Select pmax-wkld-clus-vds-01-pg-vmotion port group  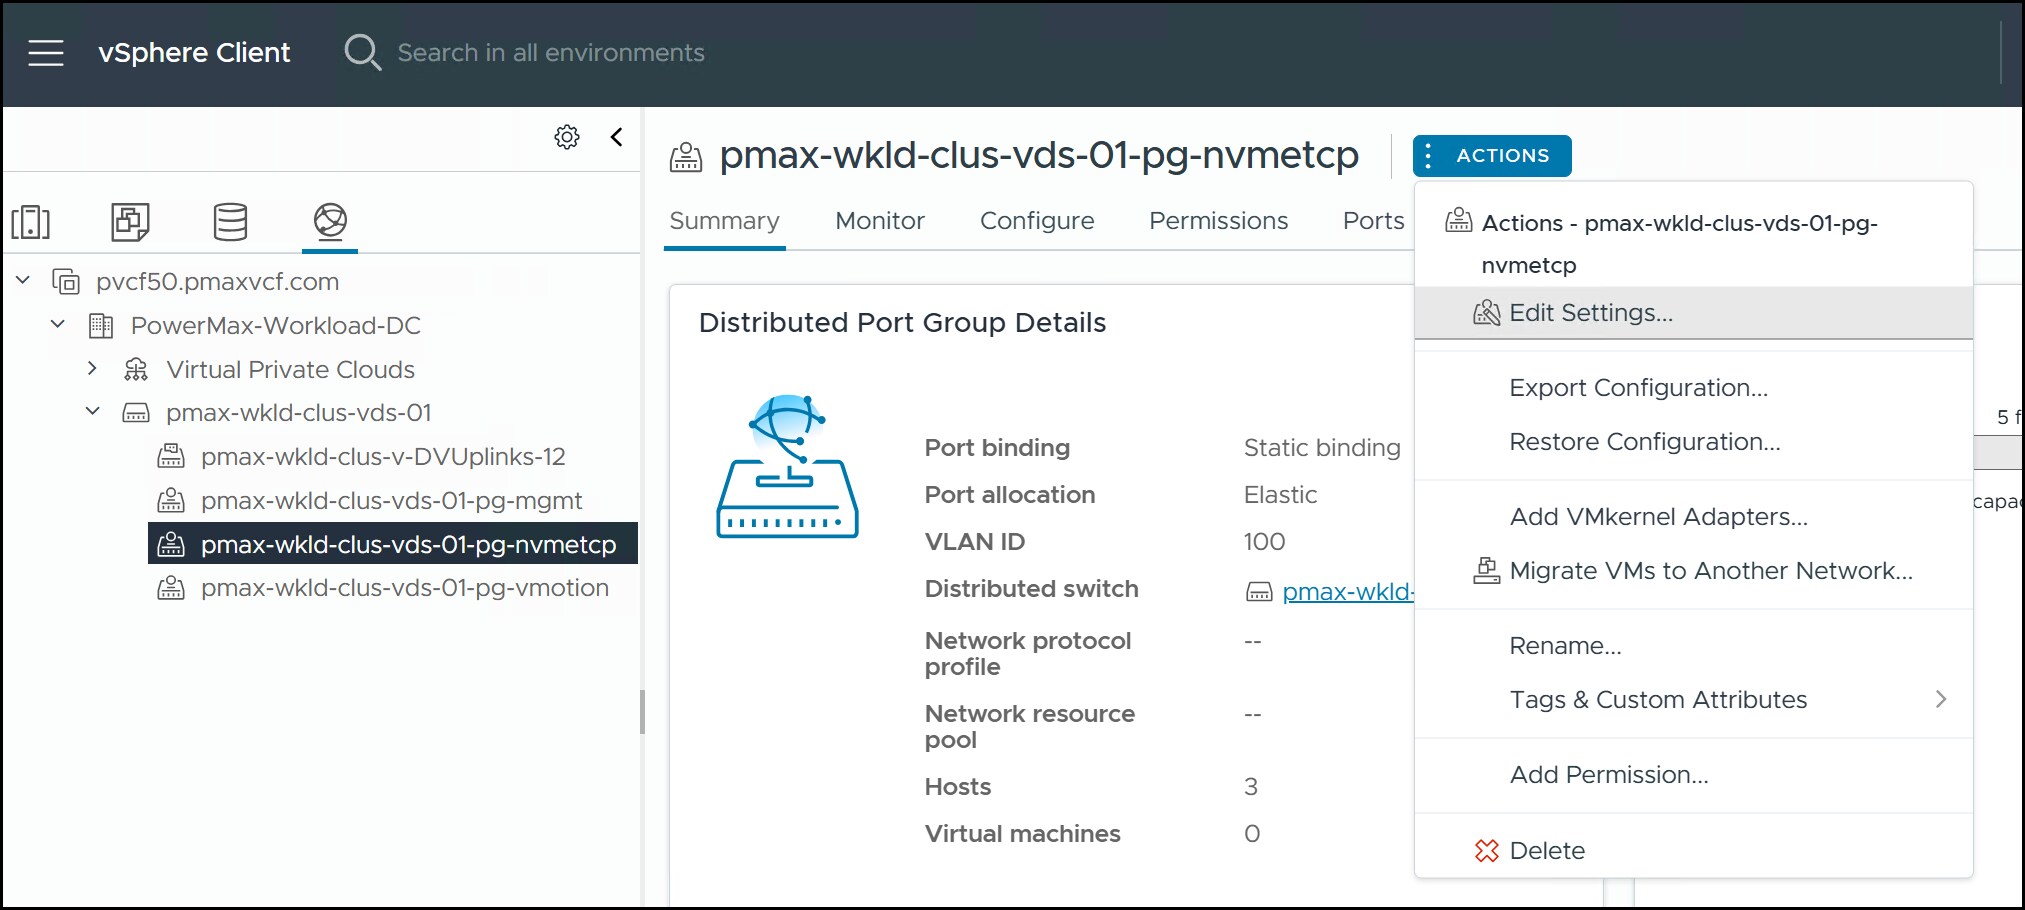click(404, 588)
